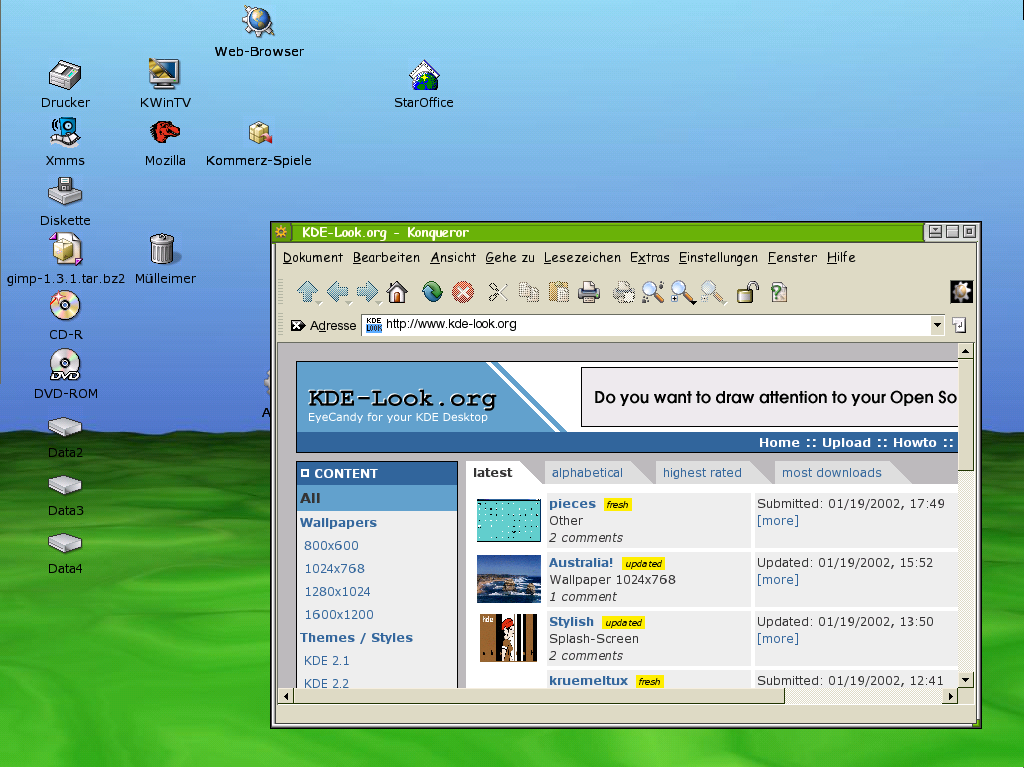This screenshot has width=1024, height=768.
Task: Click the What's This help icon
Action: pos(778,292)
